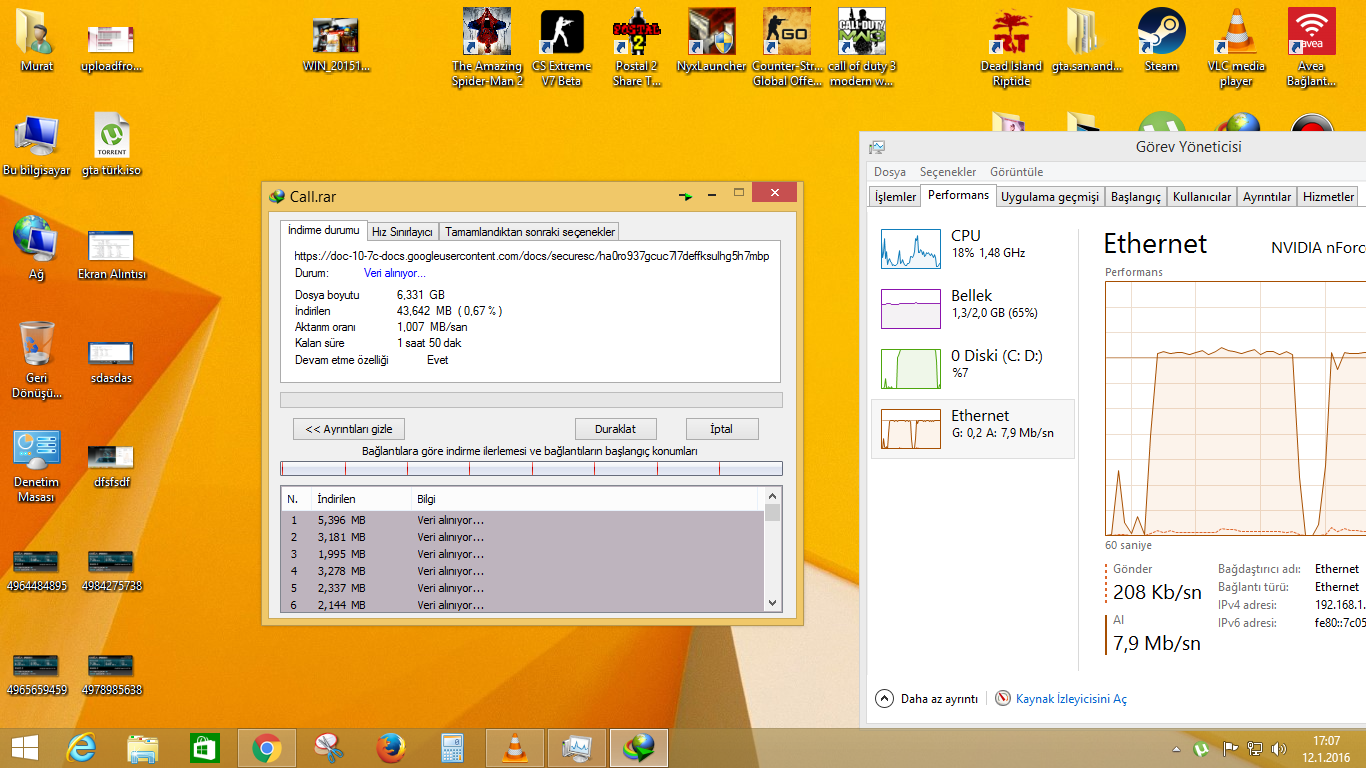Collapse with Daha az ayrıntı
The height and width of the screenshot is (768, 1366).
[x=927, y=699]
